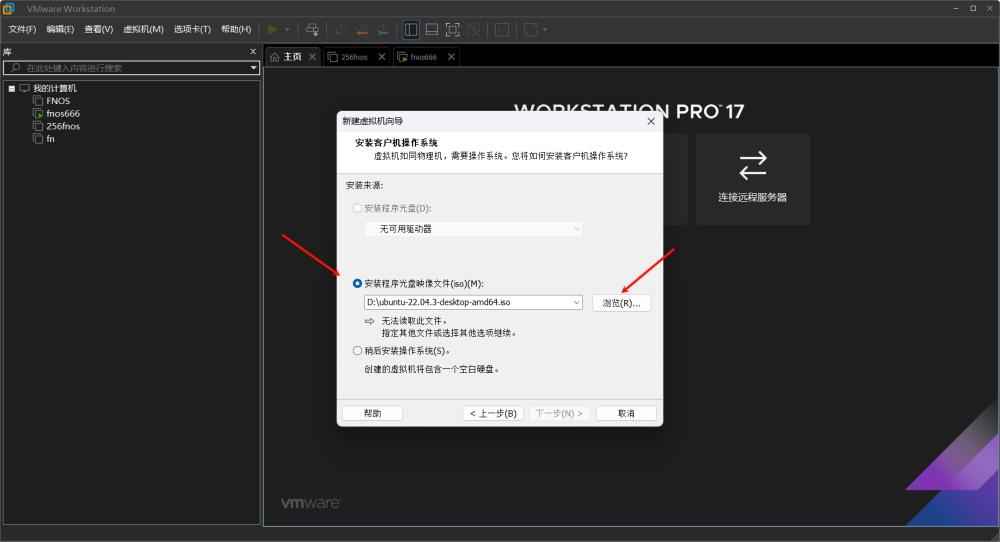Open the 无可用驱动器 drive dropdown

point(473,229)
